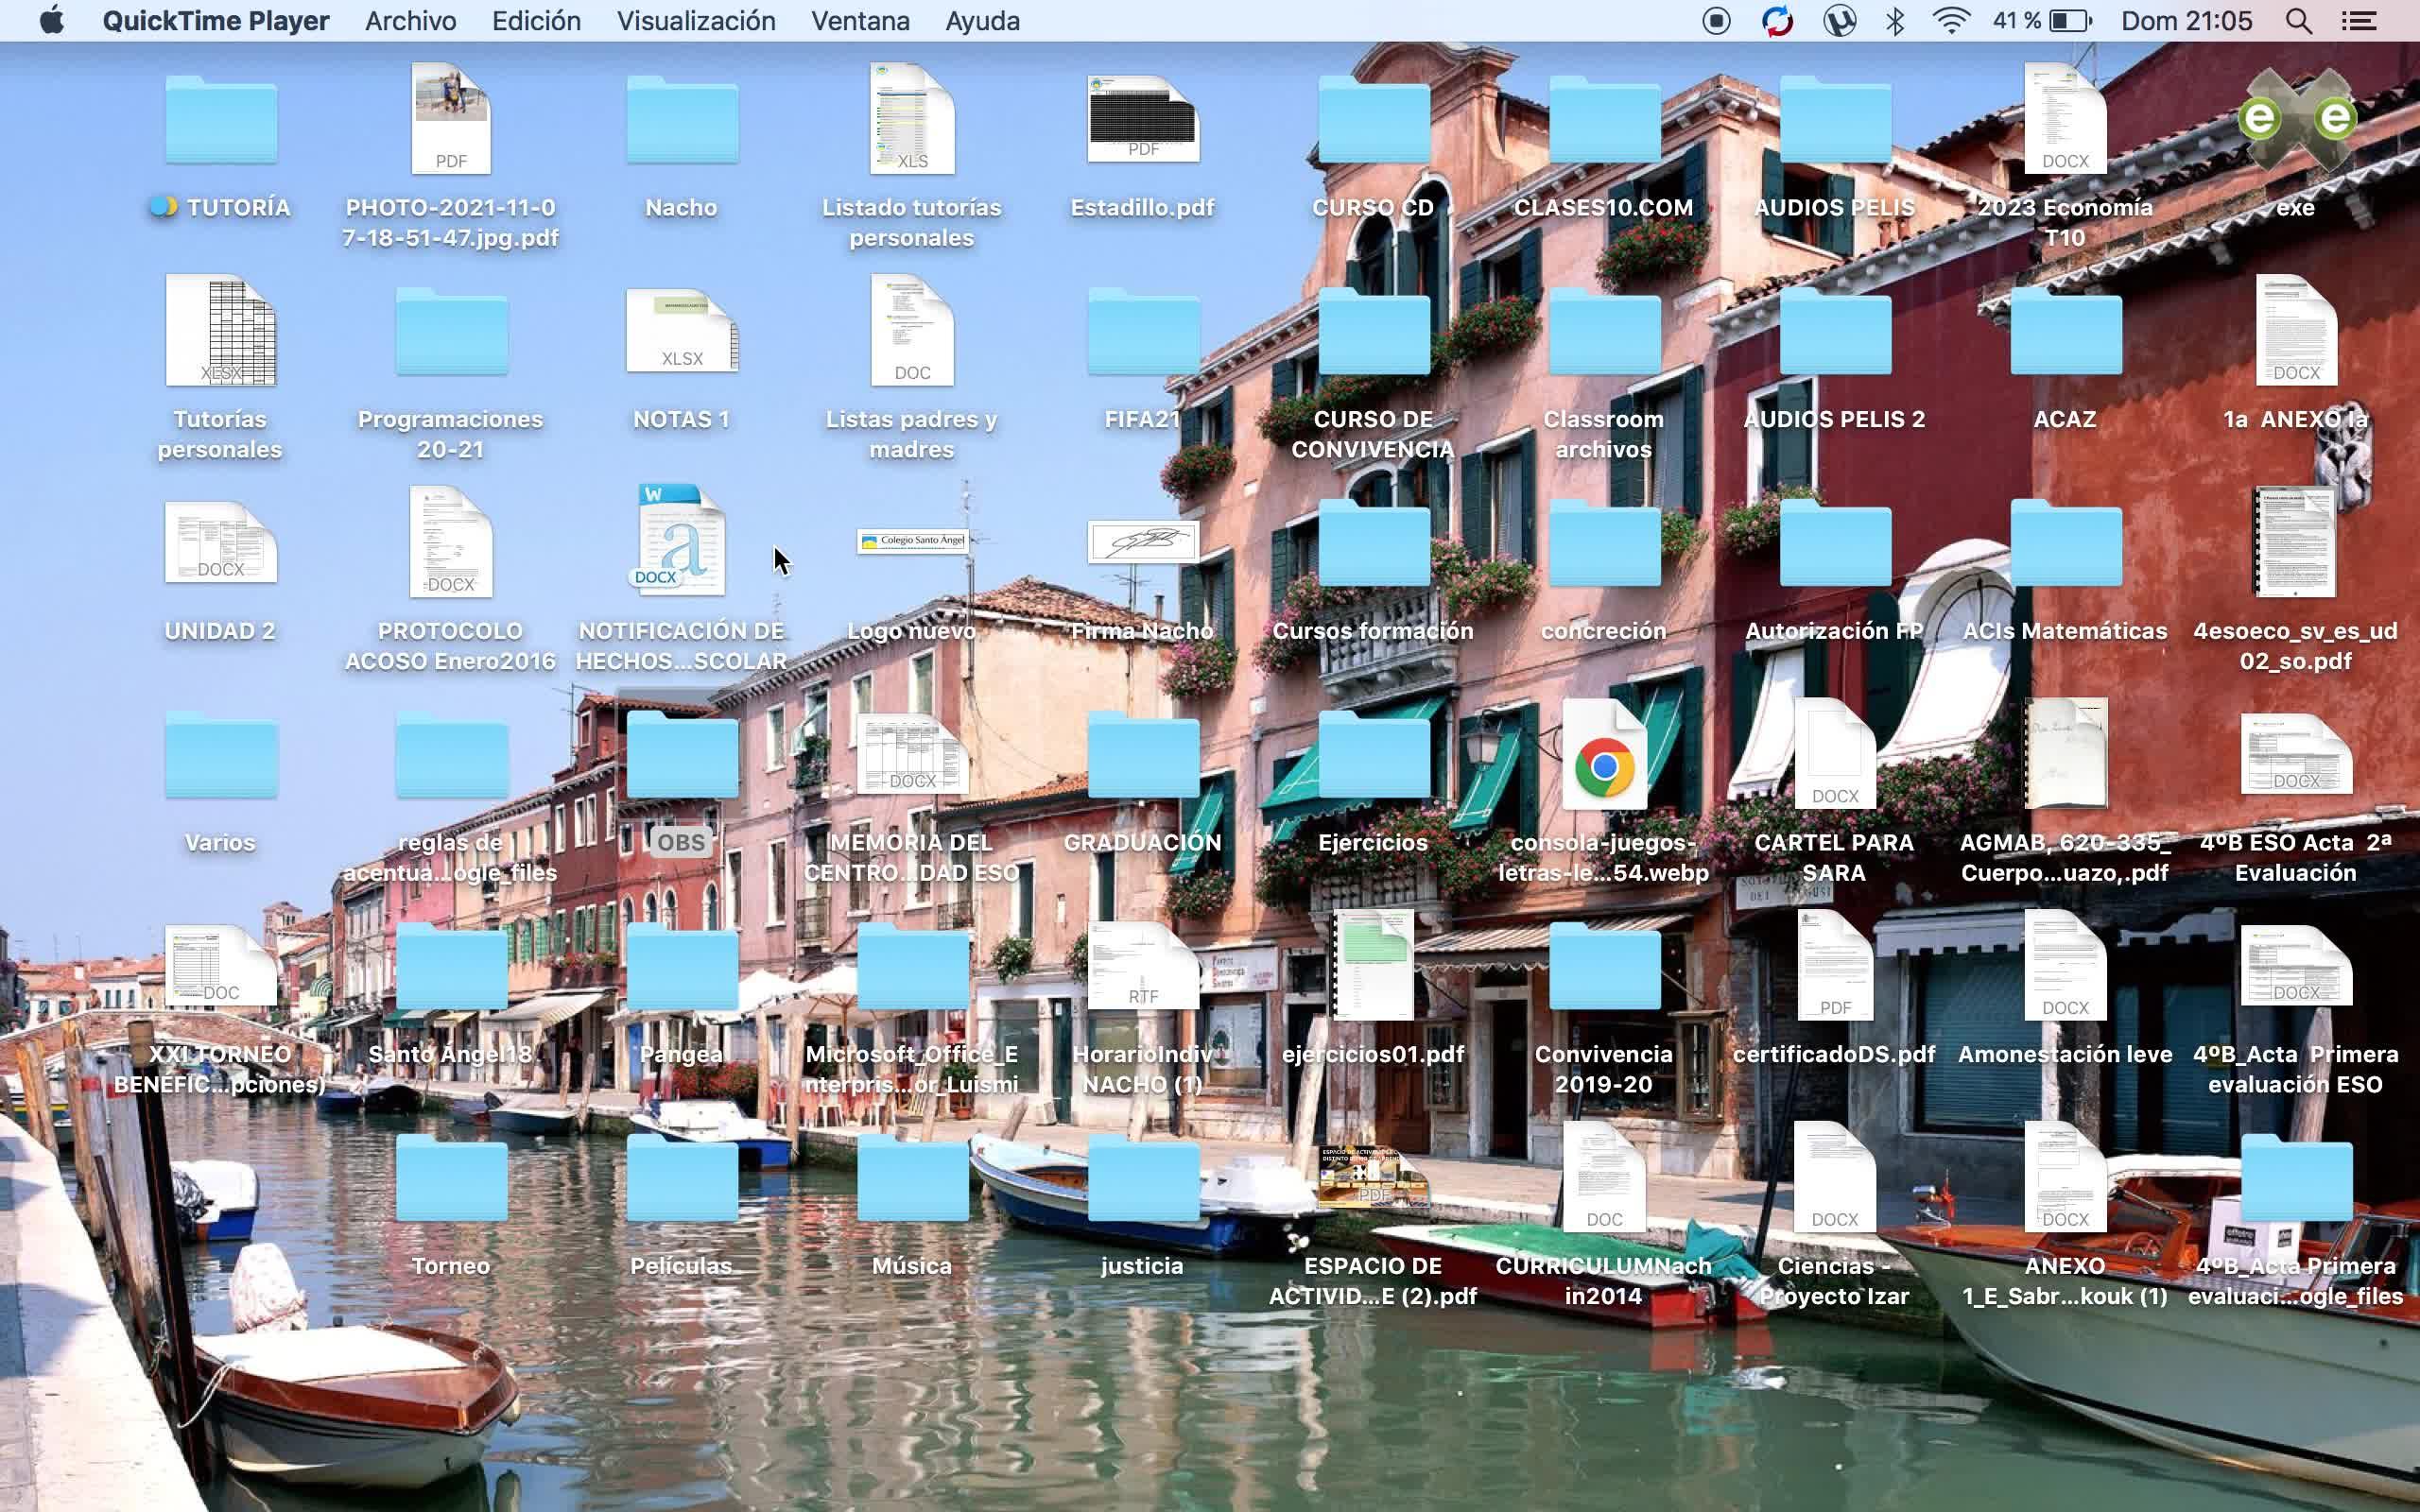
Task: Open Spotlight search magnifier icon
Action: coord(2298,21)
